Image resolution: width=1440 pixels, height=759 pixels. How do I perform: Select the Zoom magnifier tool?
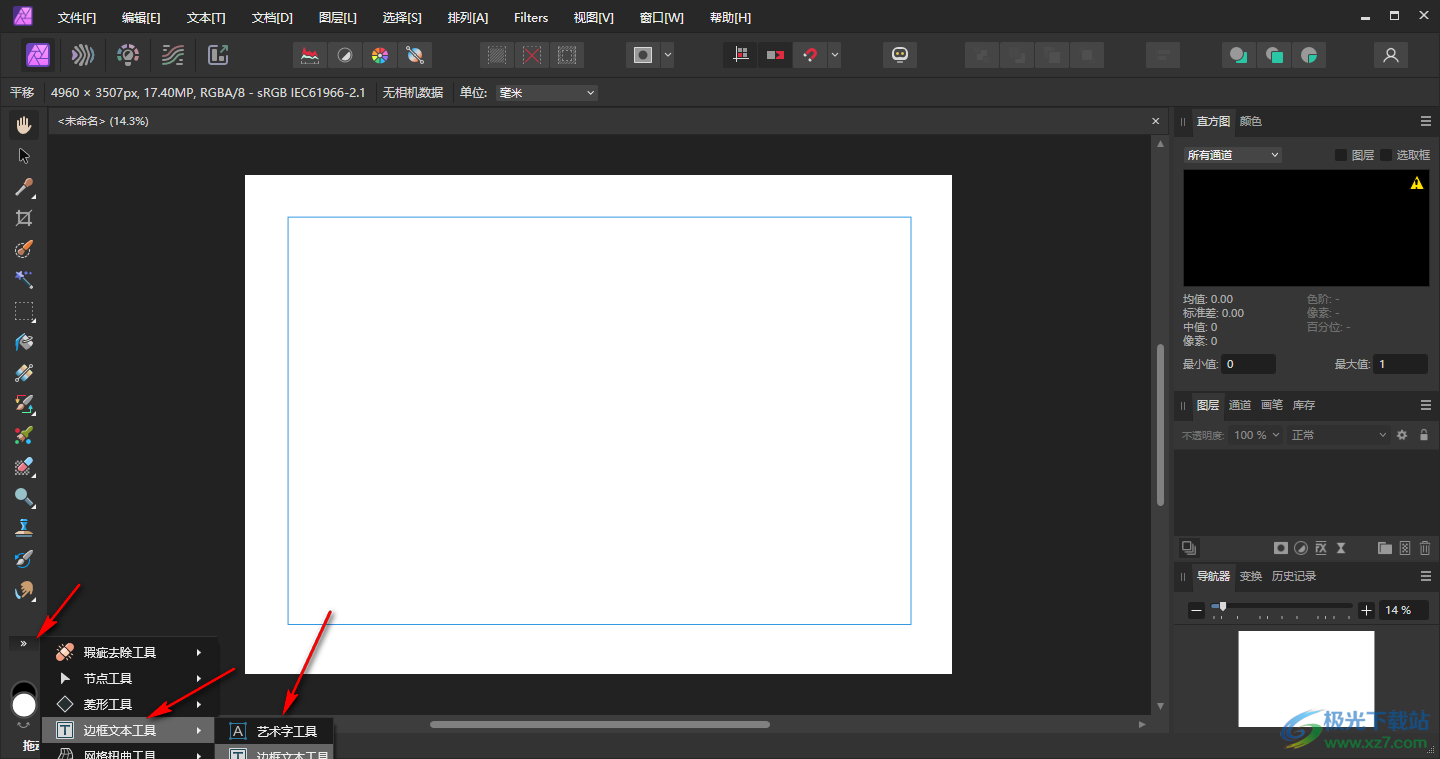[x=24, y=497]
